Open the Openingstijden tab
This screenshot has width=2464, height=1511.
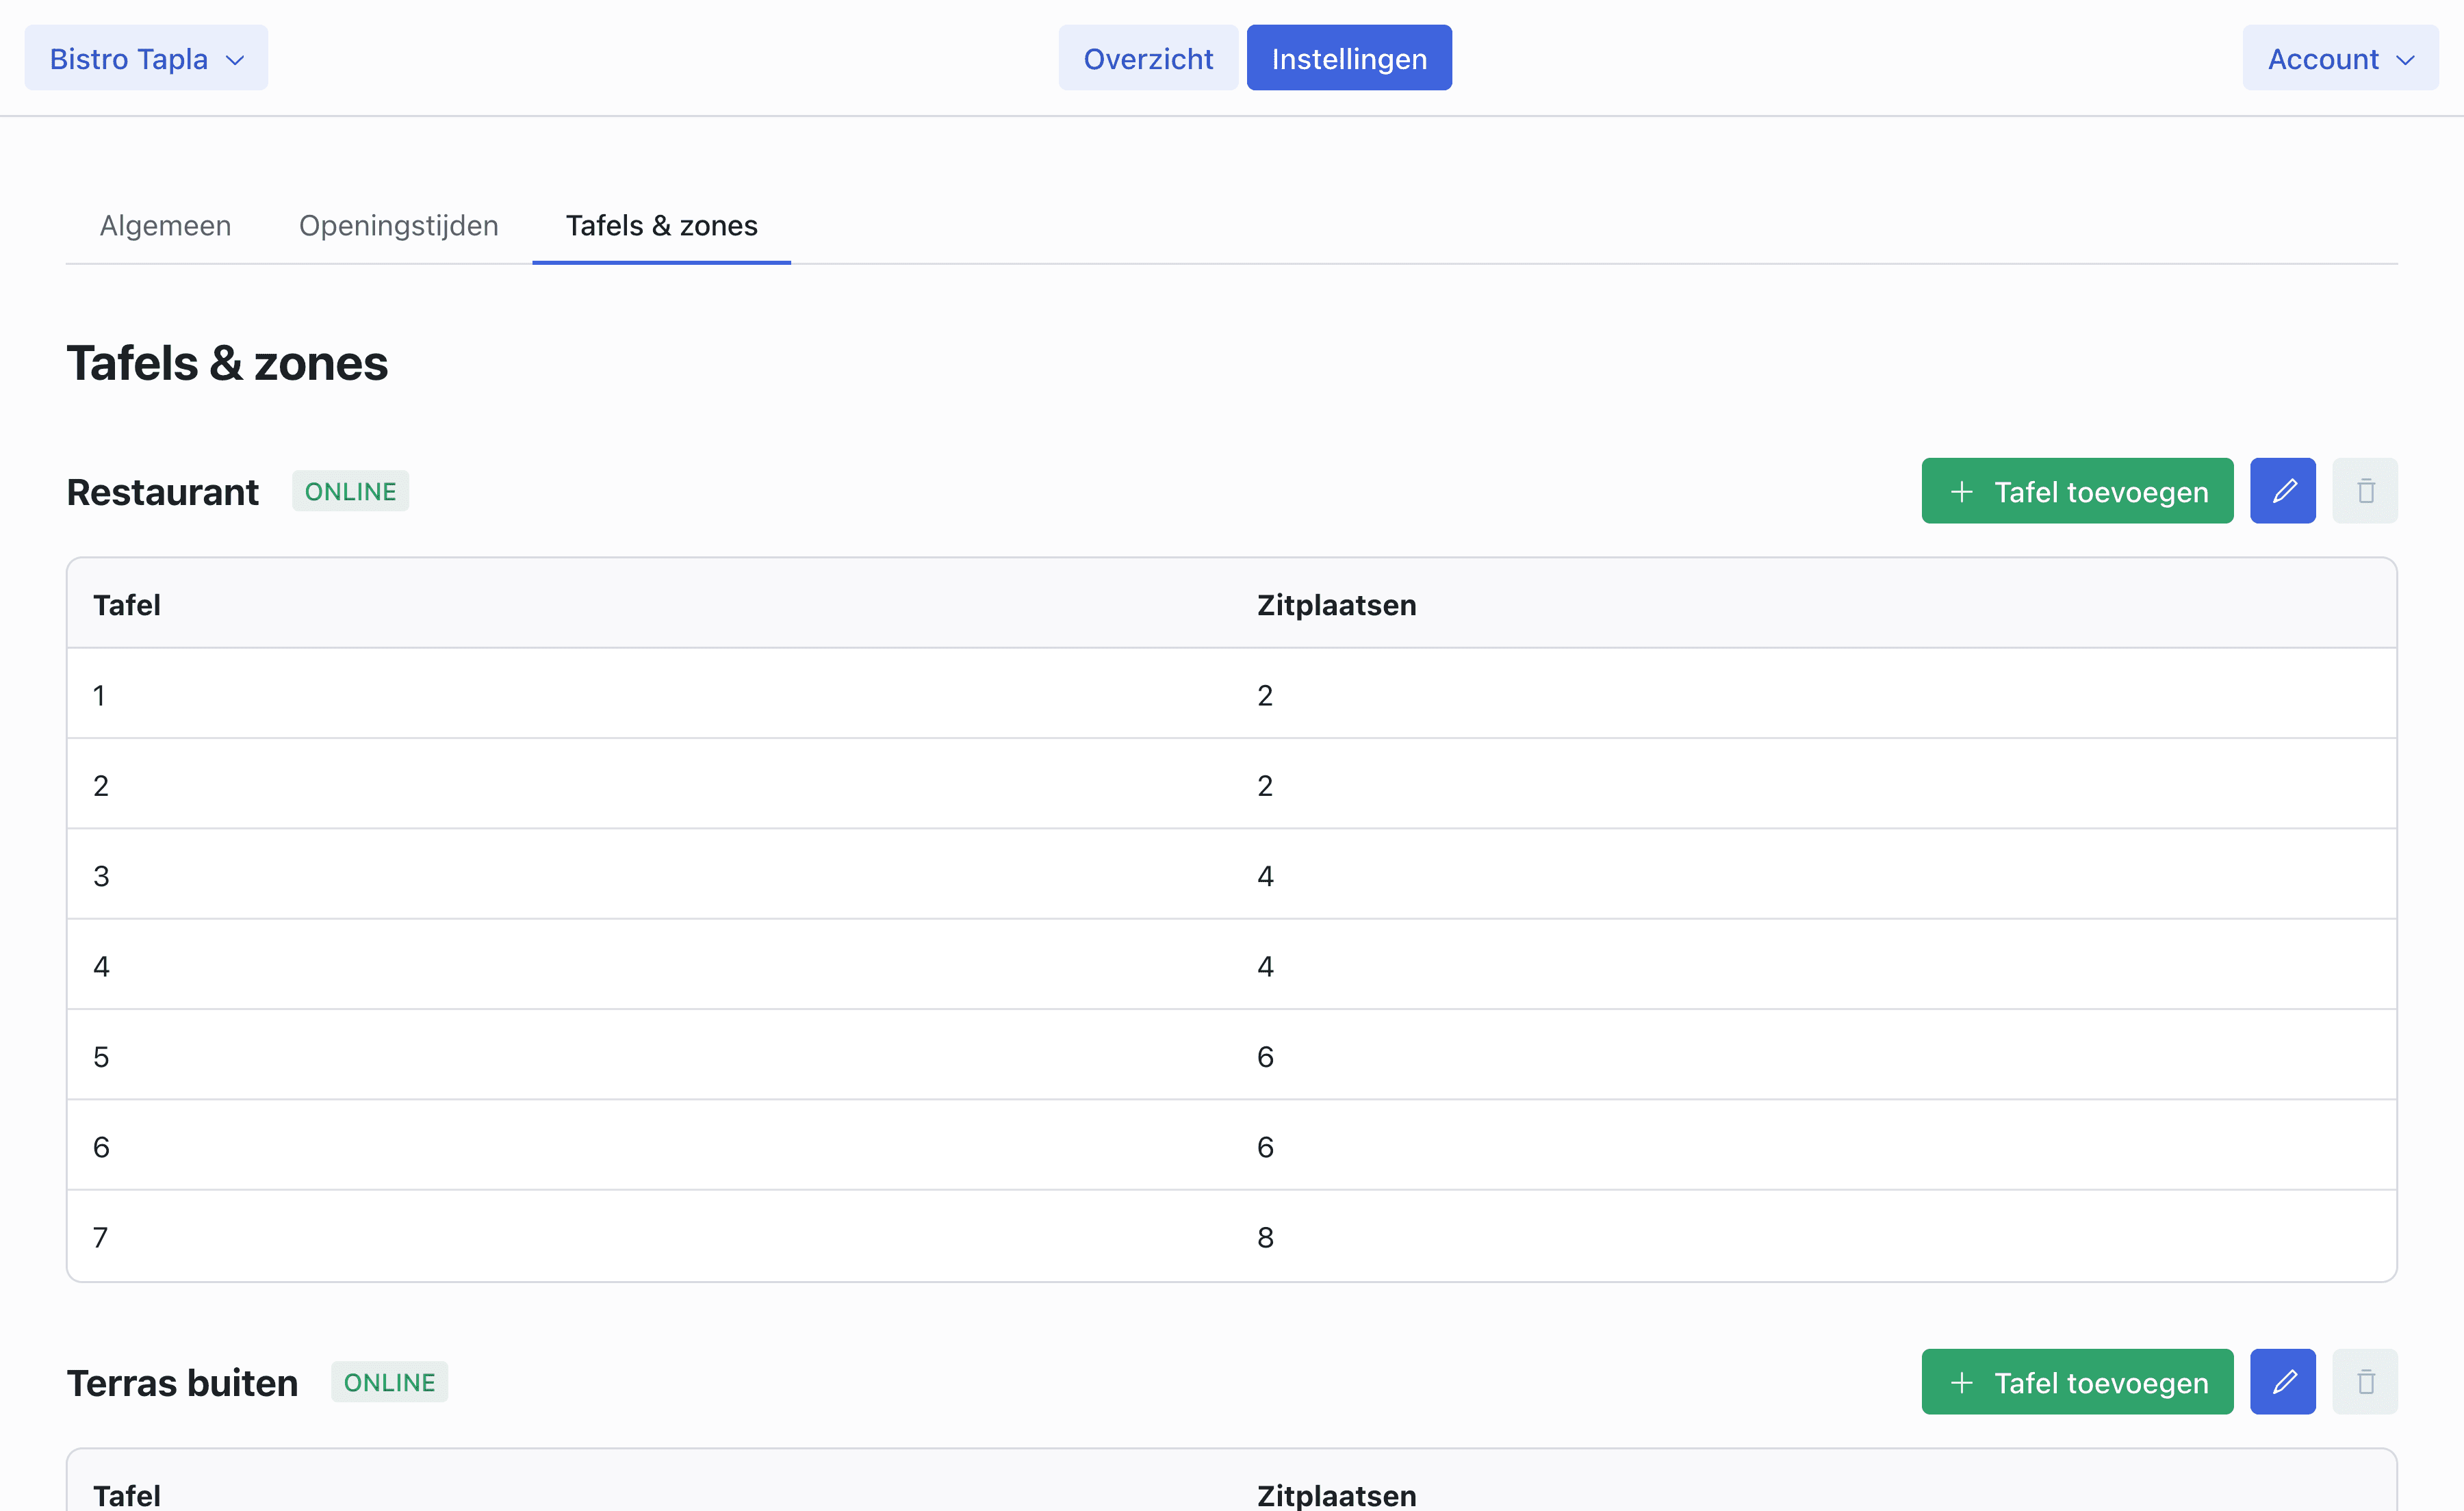click(398, 226)
